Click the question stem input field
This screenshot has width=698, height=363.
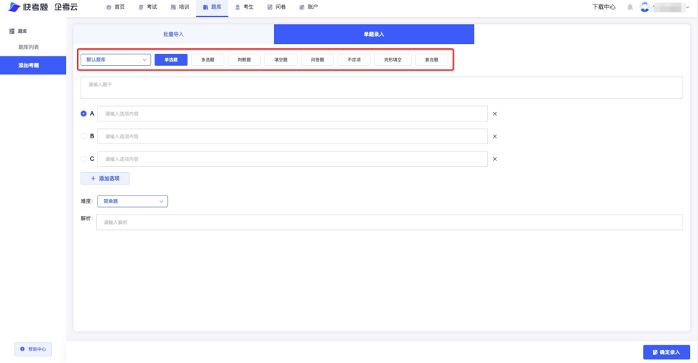pos(381,87)
